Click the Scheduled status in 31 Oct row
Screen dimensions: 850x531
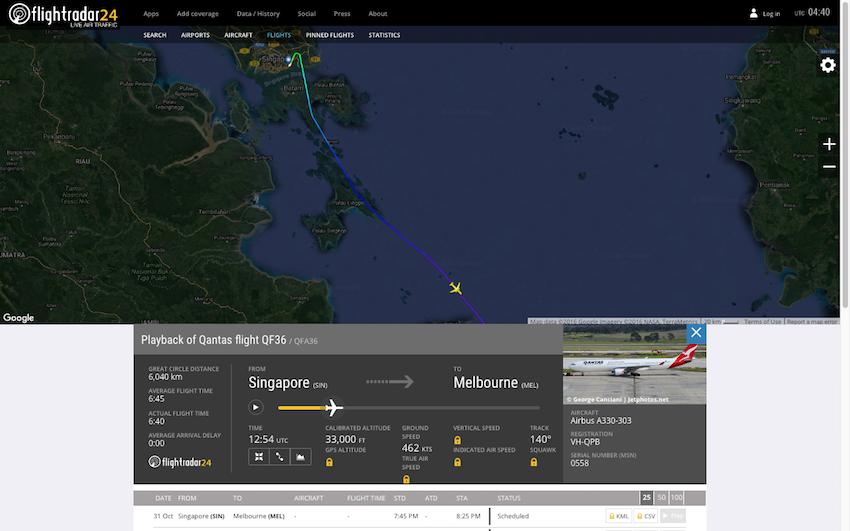pyautogui.click(x=513, y=516)
